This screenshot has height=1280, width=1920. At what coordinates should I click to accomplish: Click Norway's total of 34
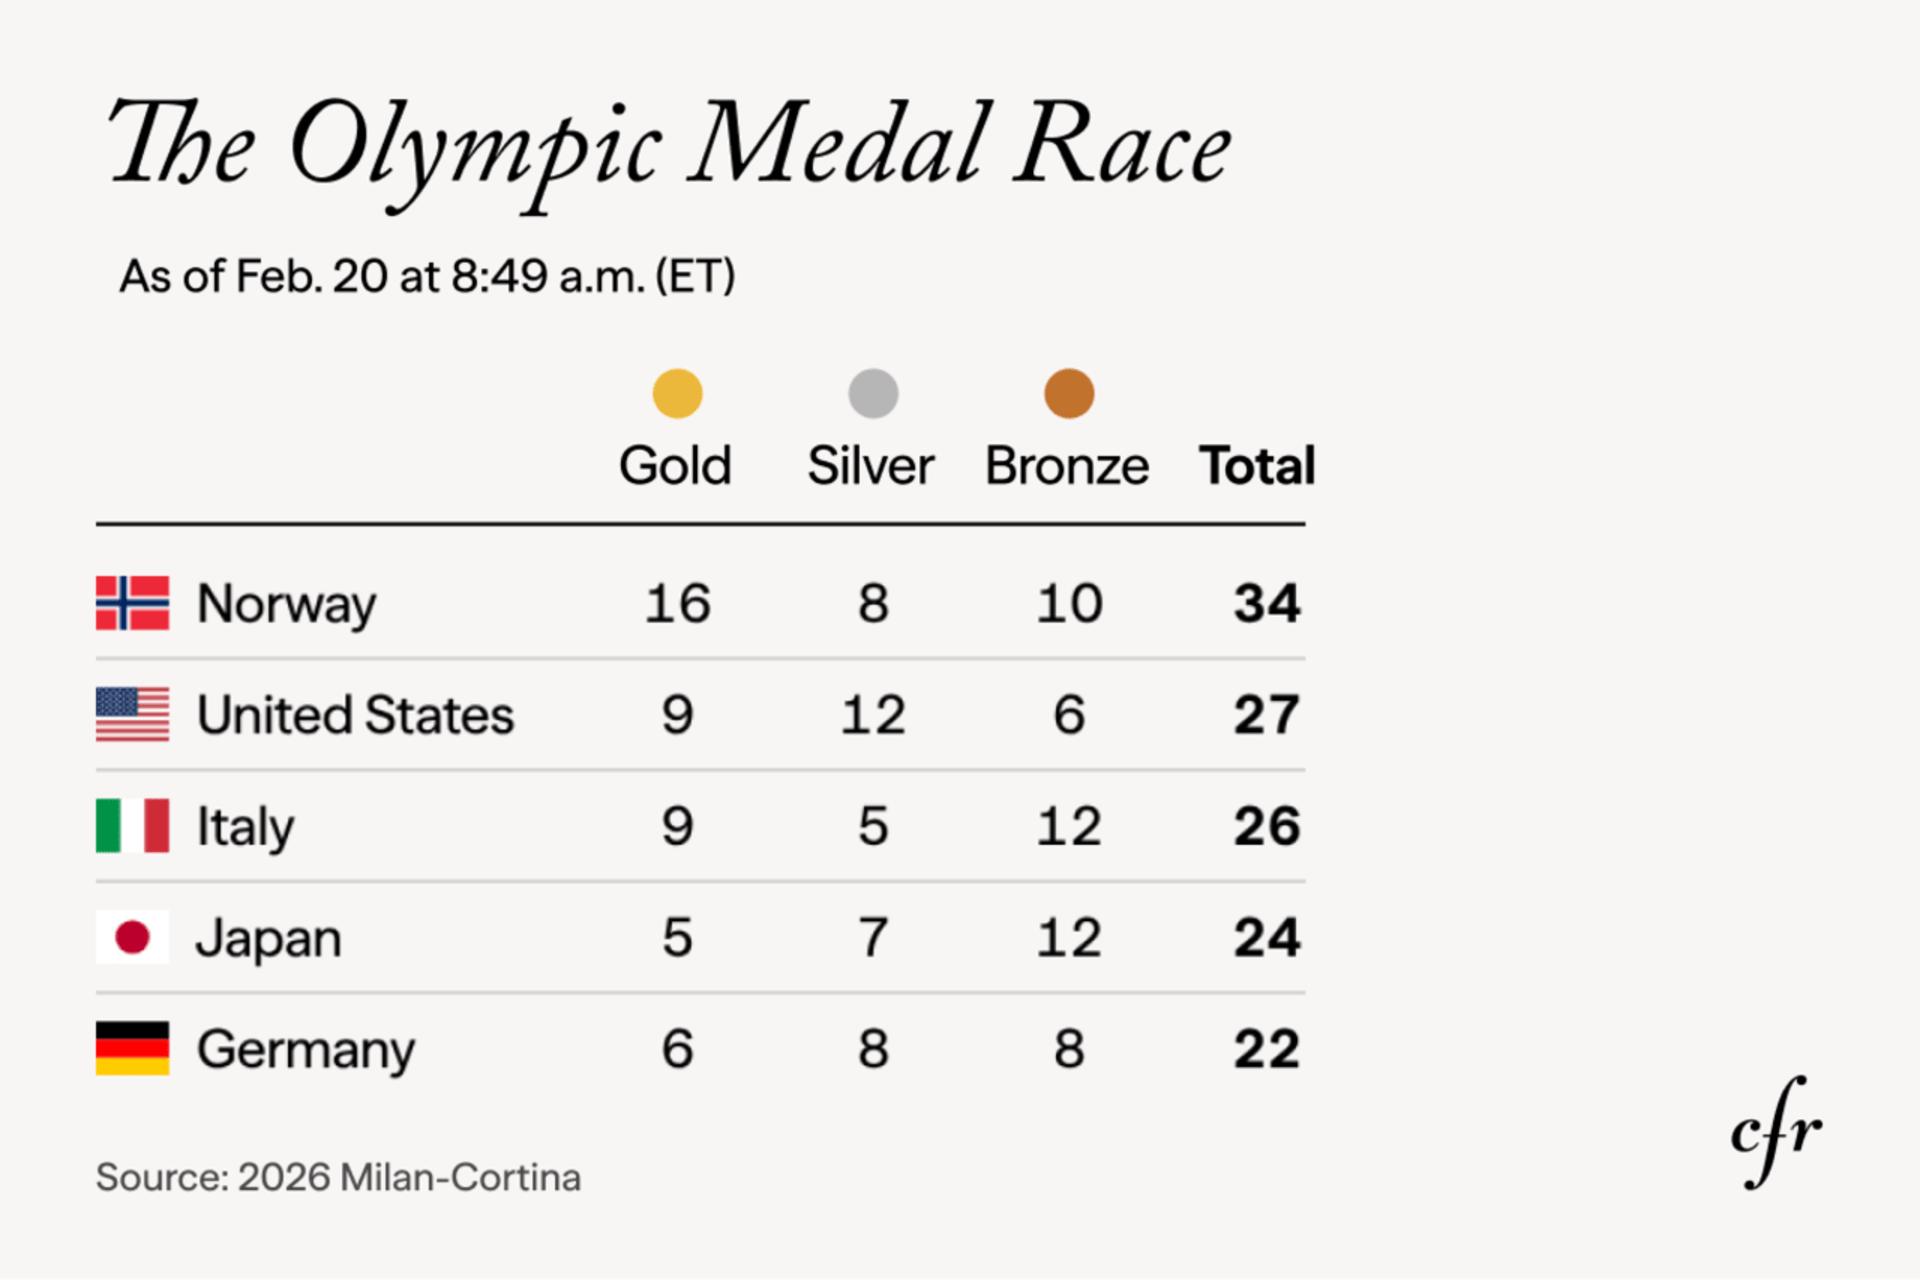[1266, 603]
